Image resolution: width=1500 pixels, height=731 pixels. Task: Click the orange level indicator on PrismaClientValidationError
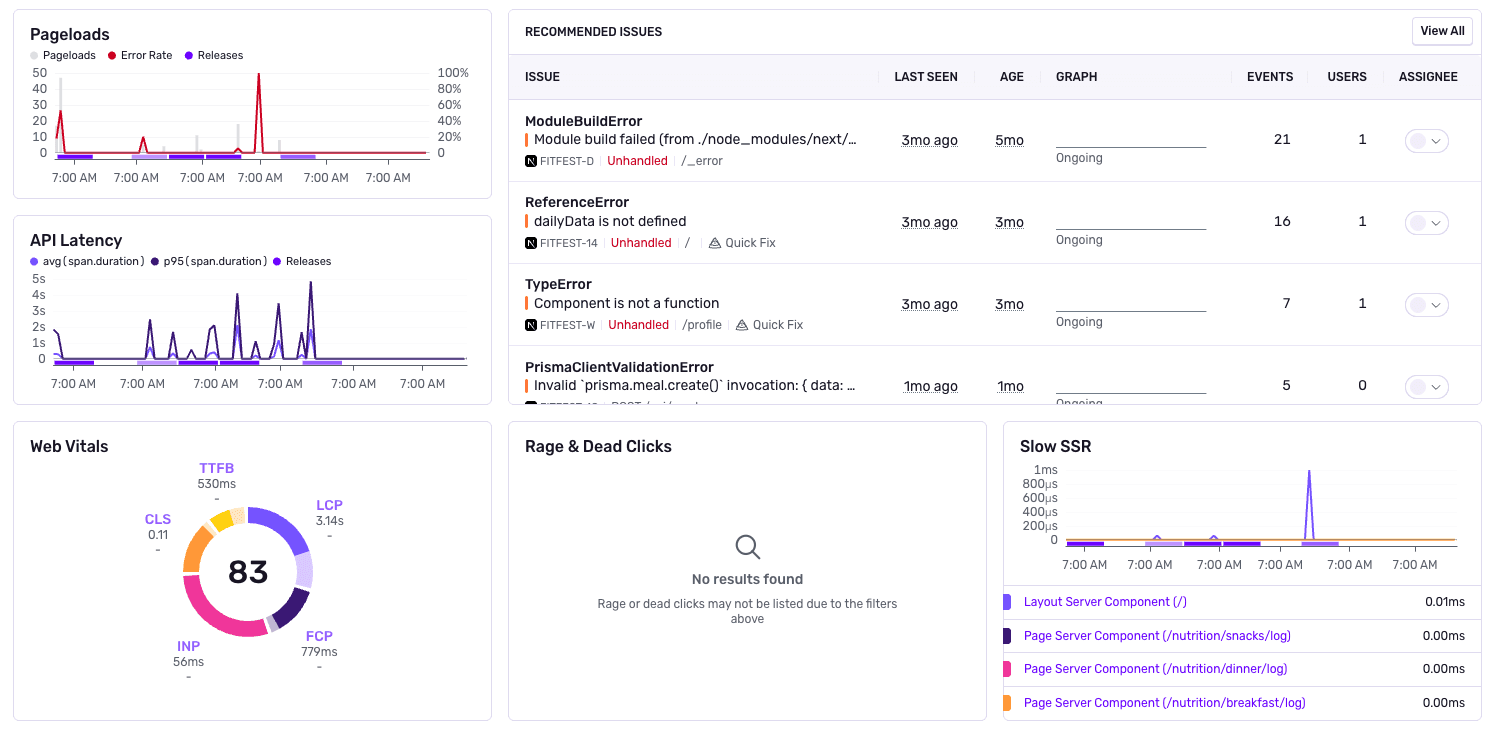coord(528,384)
